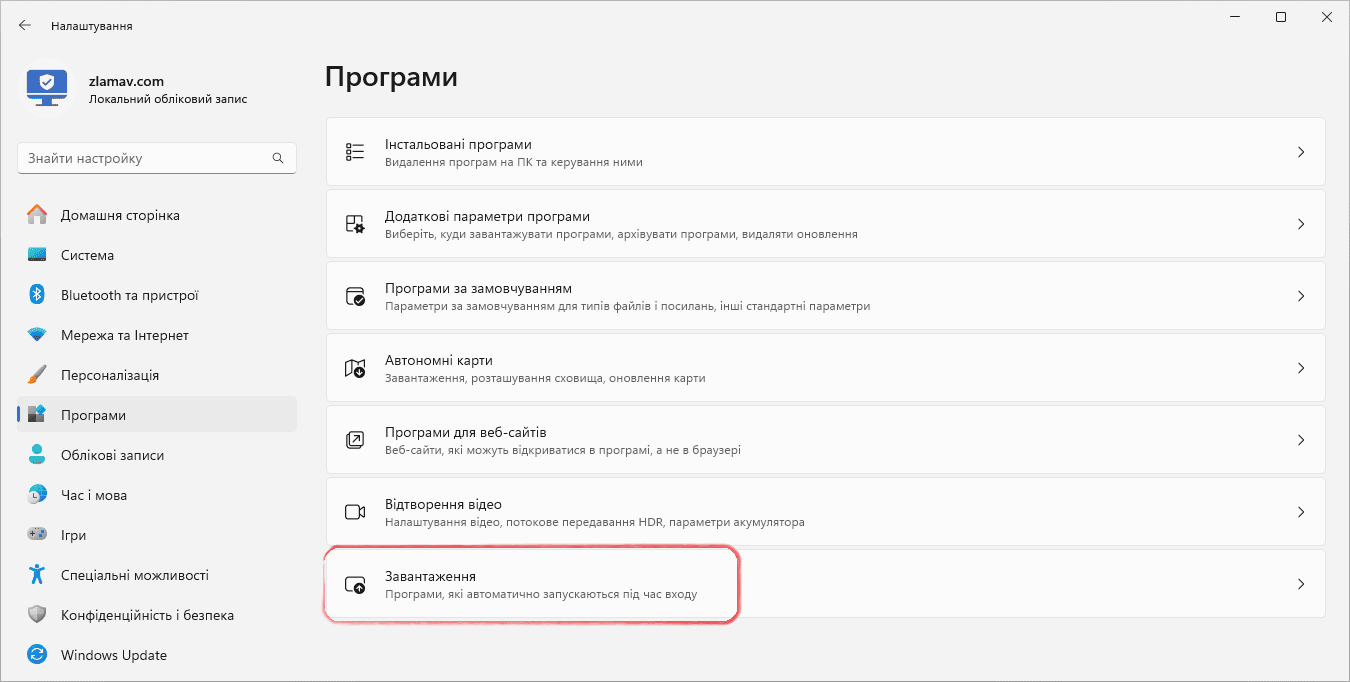
Task: Click 'Виберіть, куди завантажувати програми' description
Action: point(621,234)
